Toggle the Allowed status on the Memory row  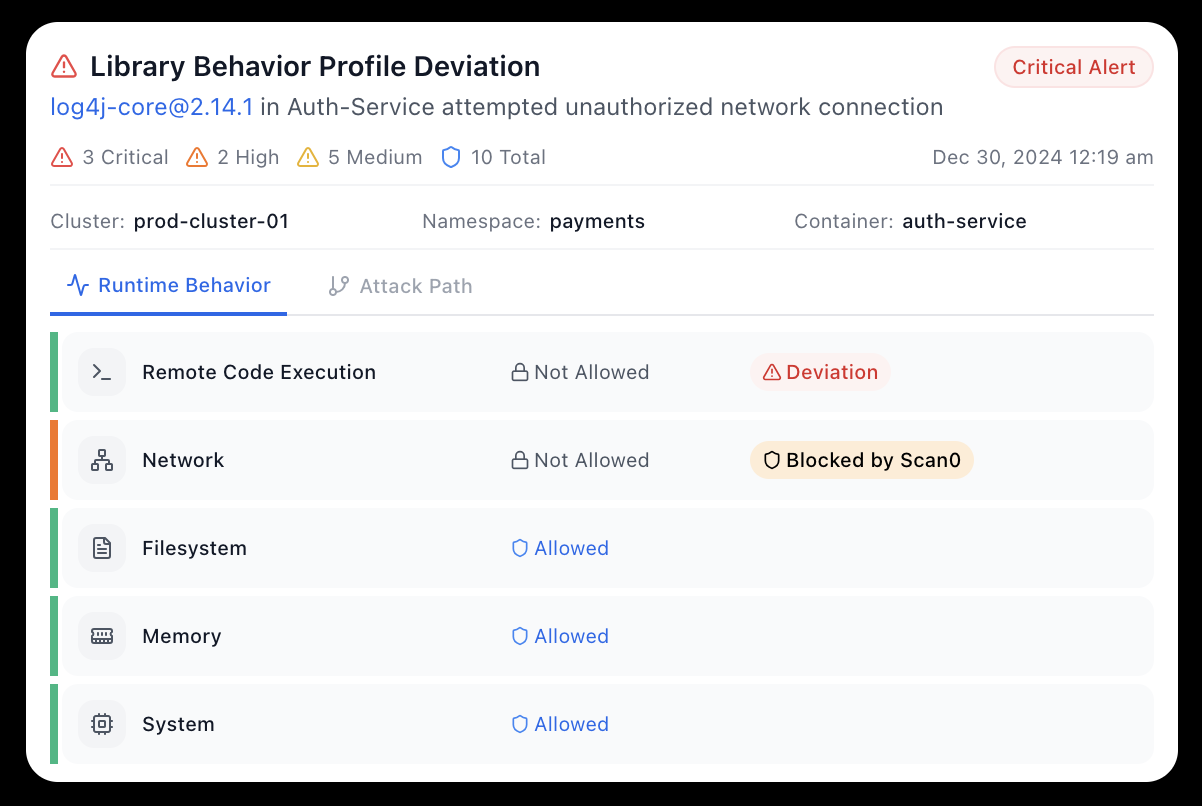559,636
